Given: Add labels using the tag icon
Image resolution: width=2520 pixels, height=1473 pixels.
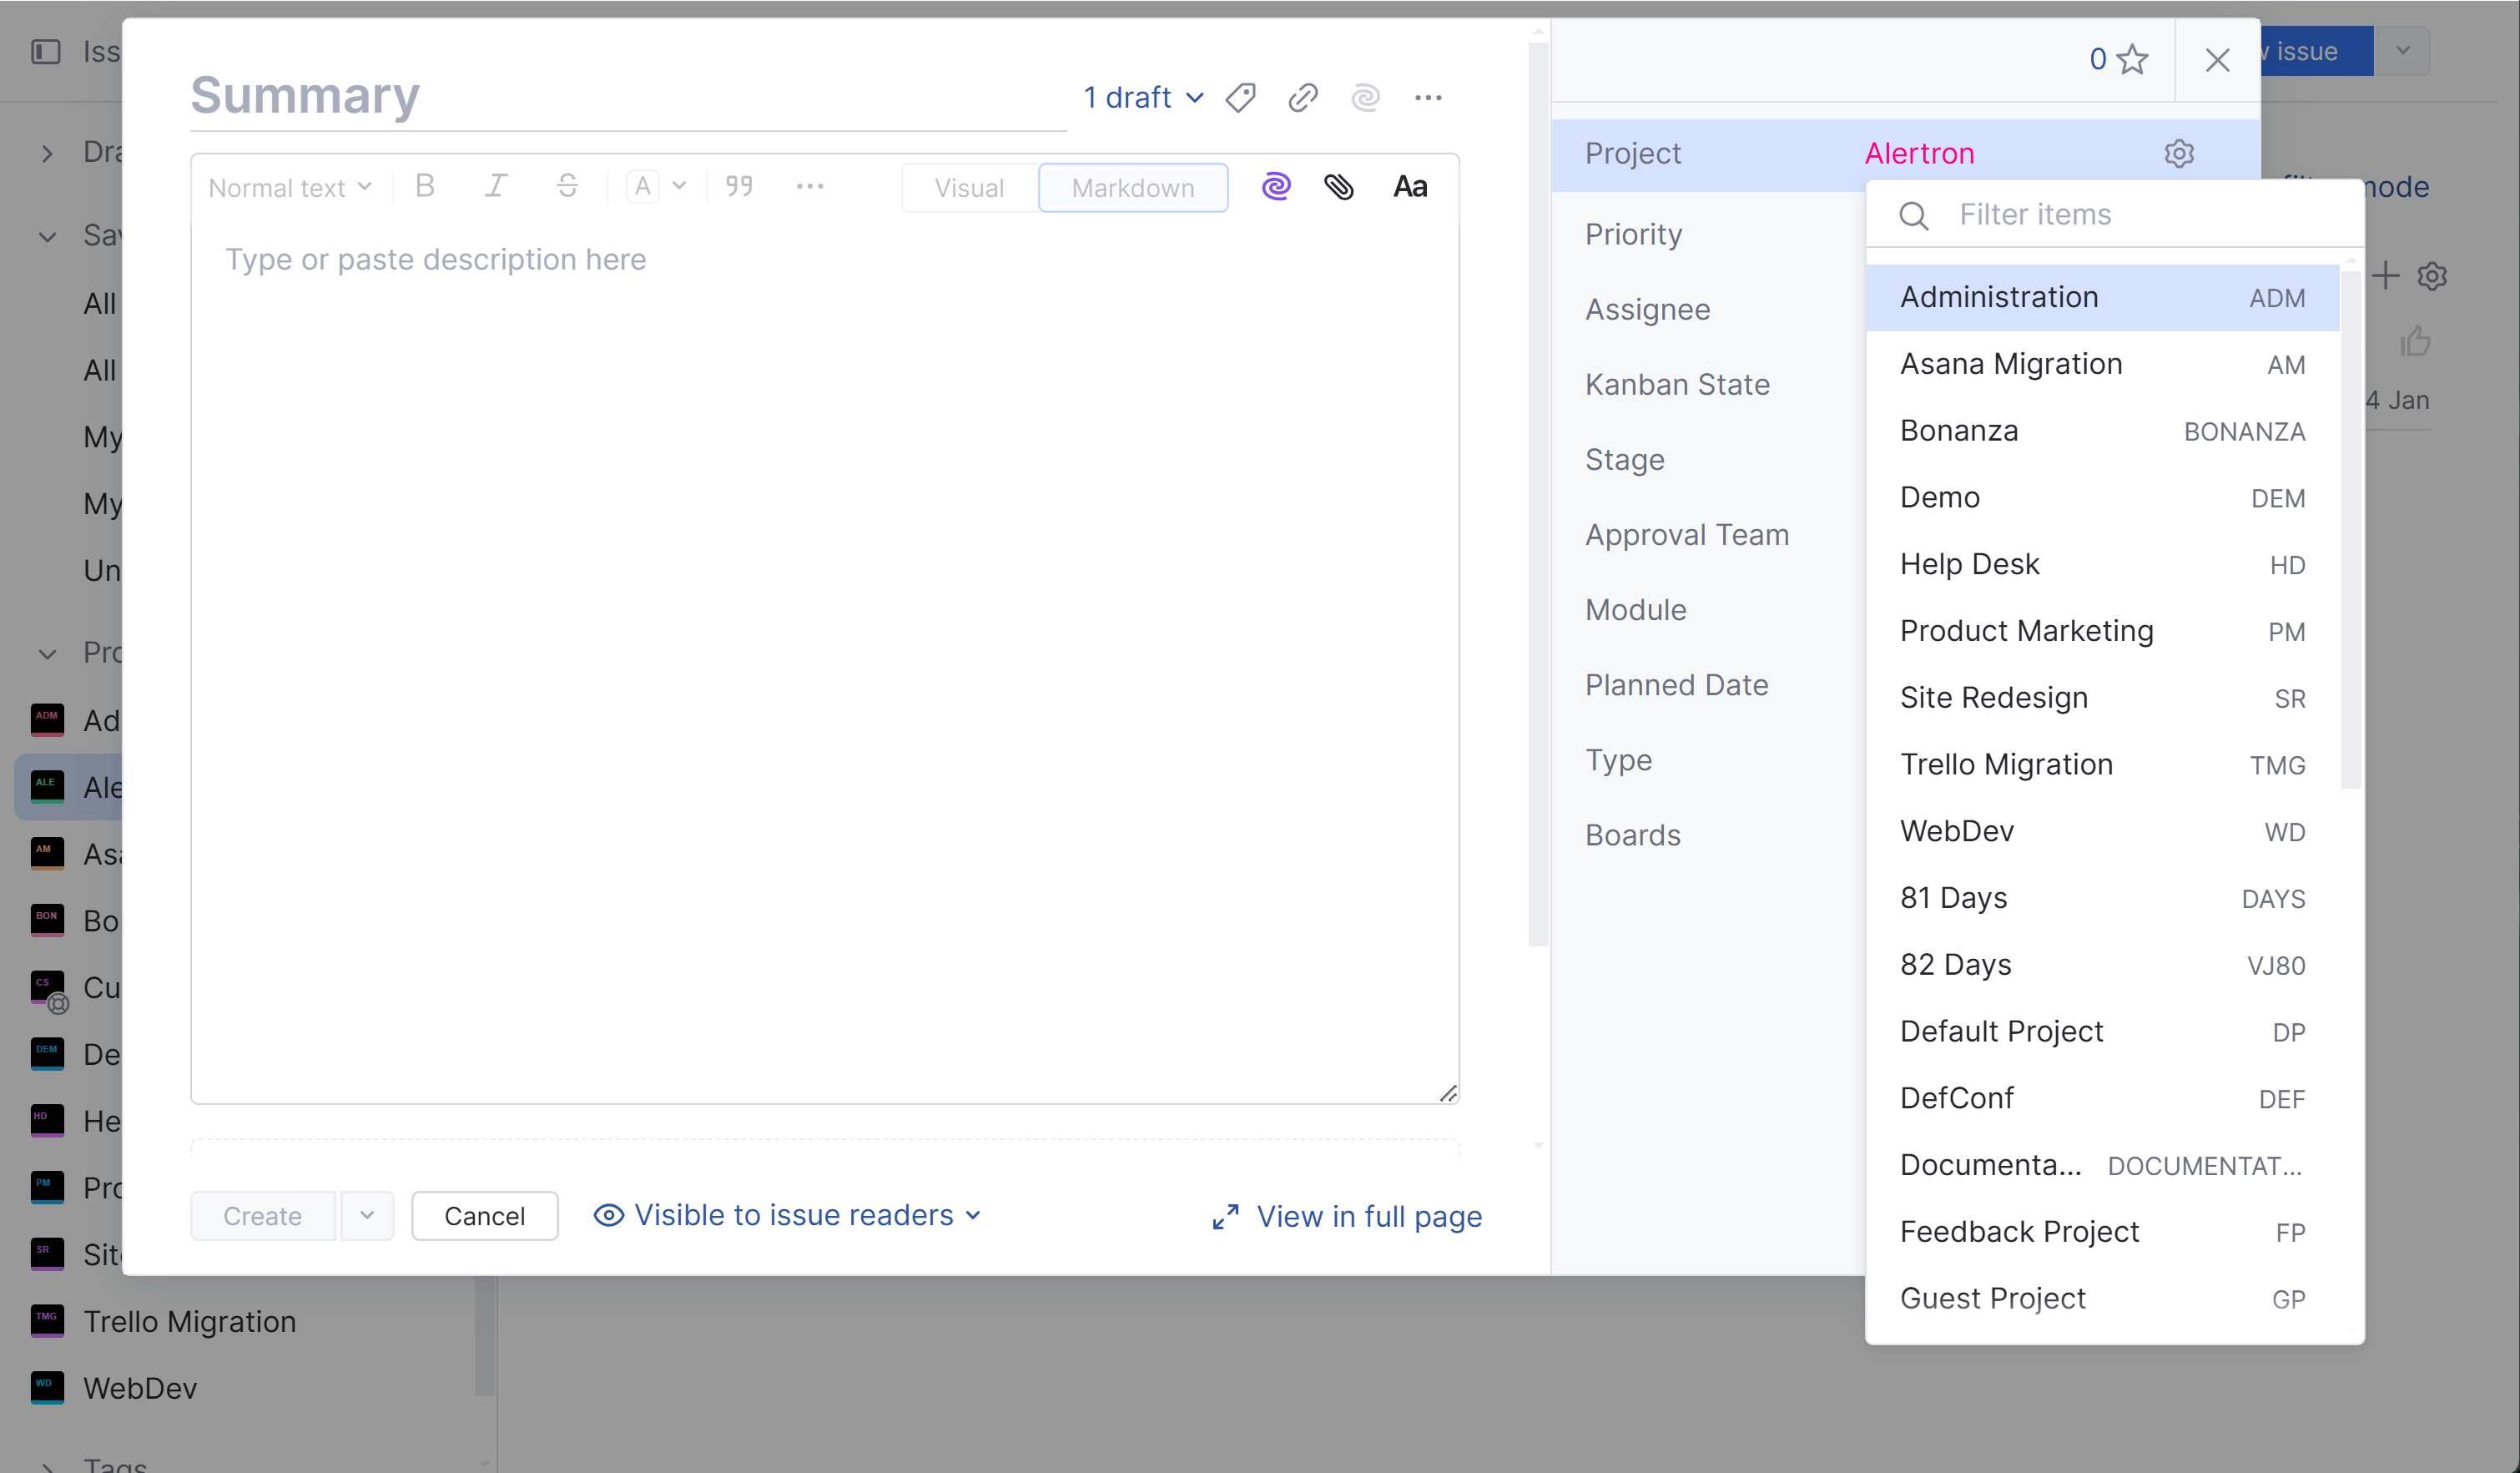Looking at the screenshot, I should [1240, 97].
